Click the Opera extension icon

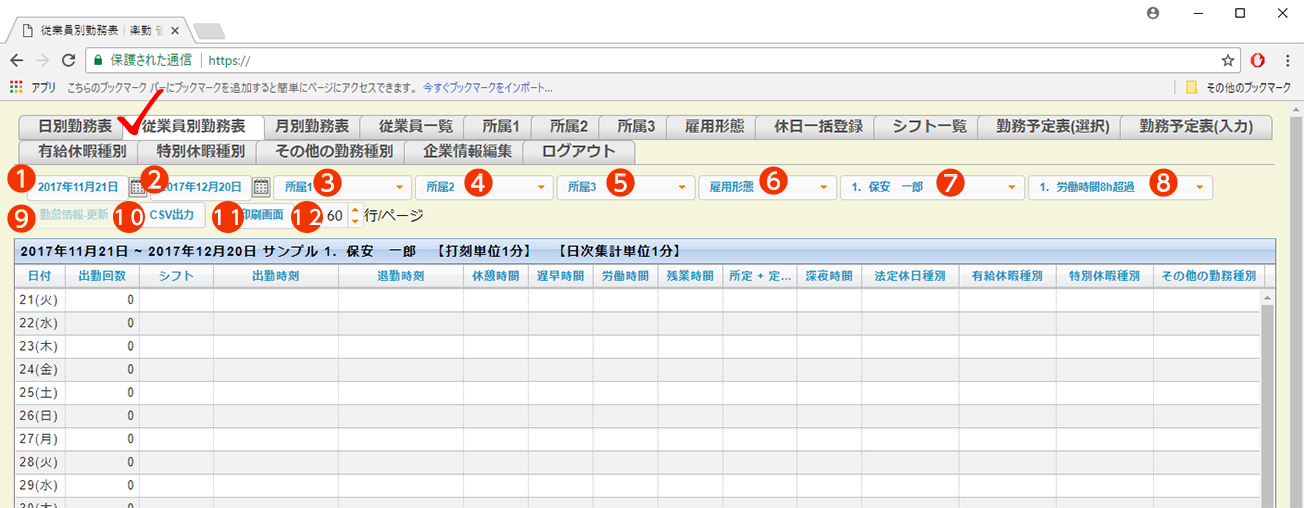[1258, 60]
